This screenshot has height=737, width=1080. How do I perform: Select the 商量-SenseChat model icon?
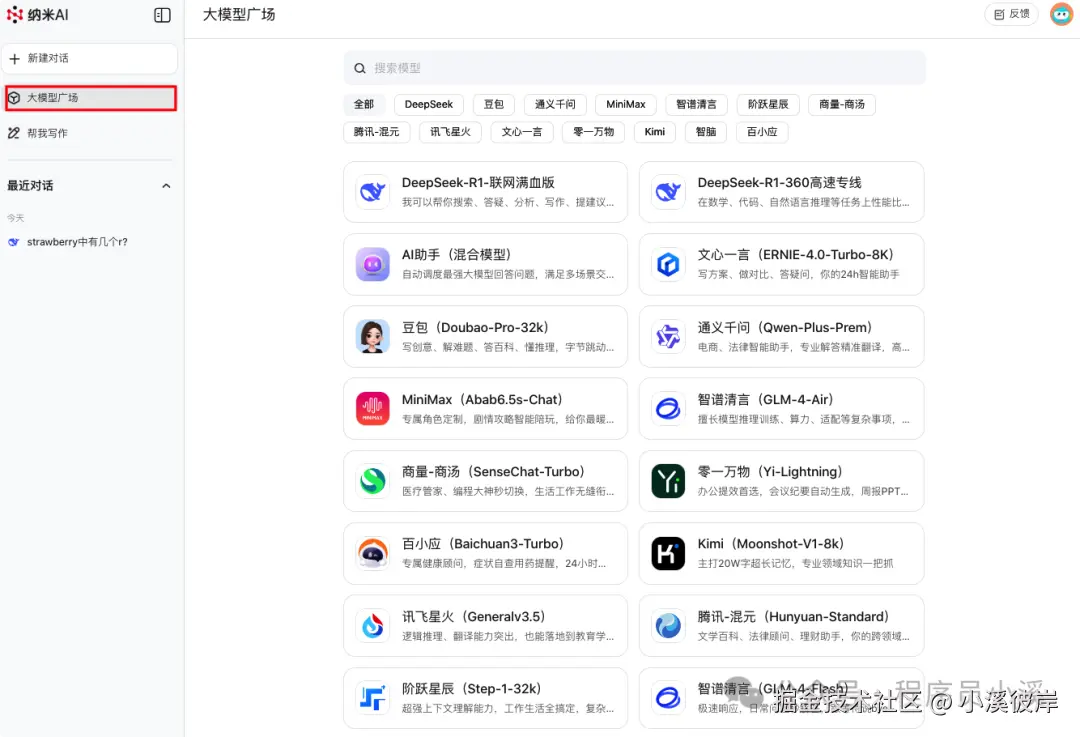click(371, 480)
